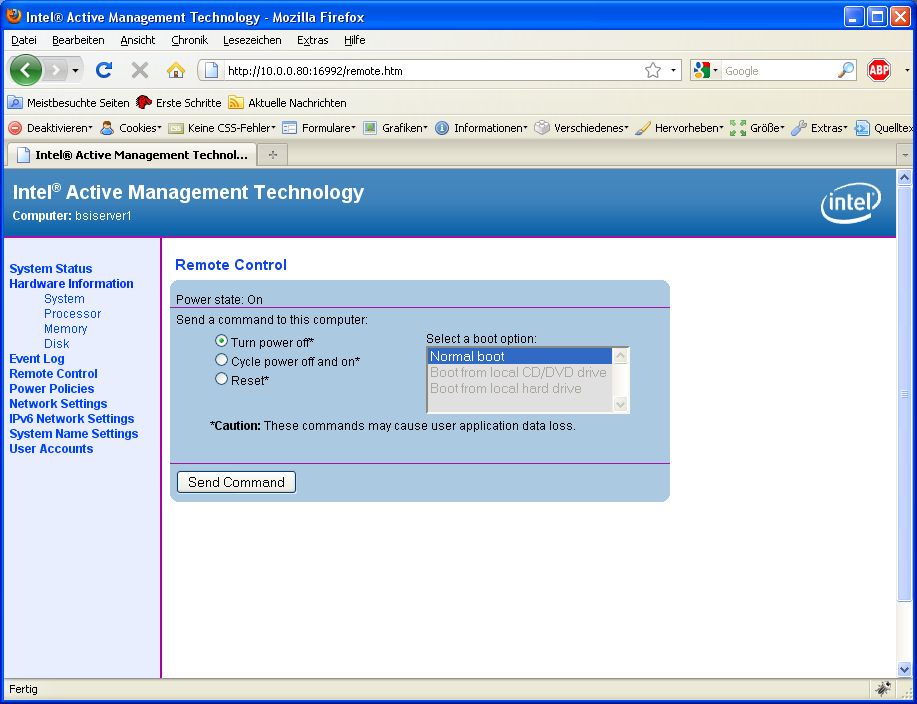
Task: Click the page vertical scrollbar track
Action: click(x=905, y=500)
